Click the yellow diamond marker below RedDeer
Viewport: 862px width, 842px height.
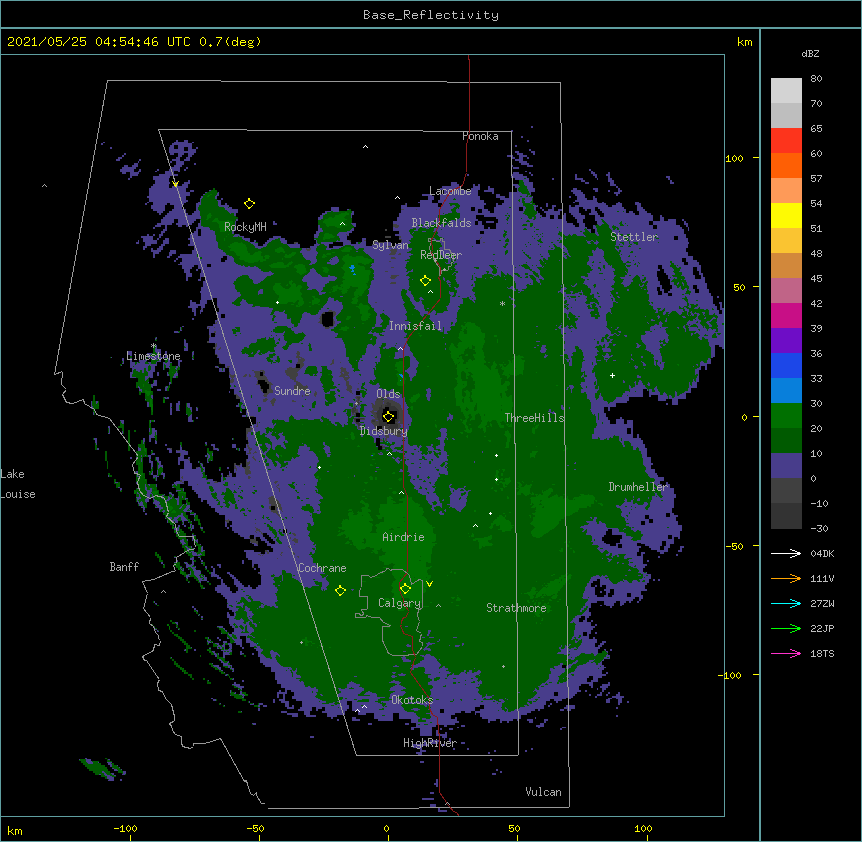[425, 281]
